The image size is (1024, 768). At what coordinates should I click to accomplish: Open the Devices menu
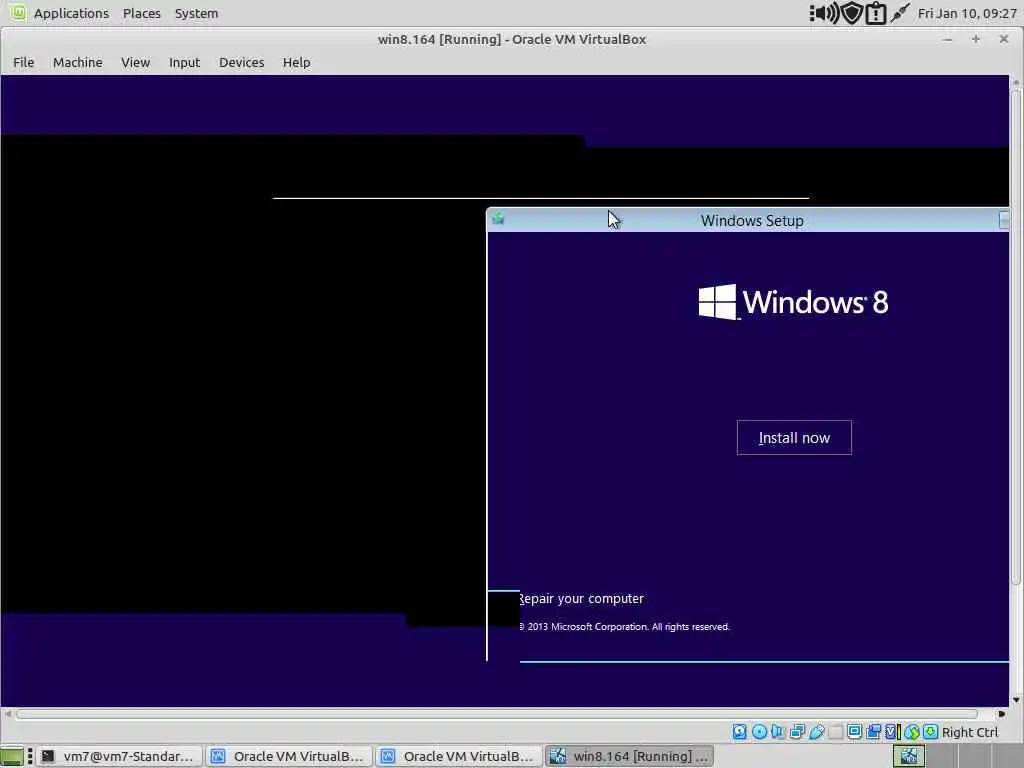[x=242, y=62]
